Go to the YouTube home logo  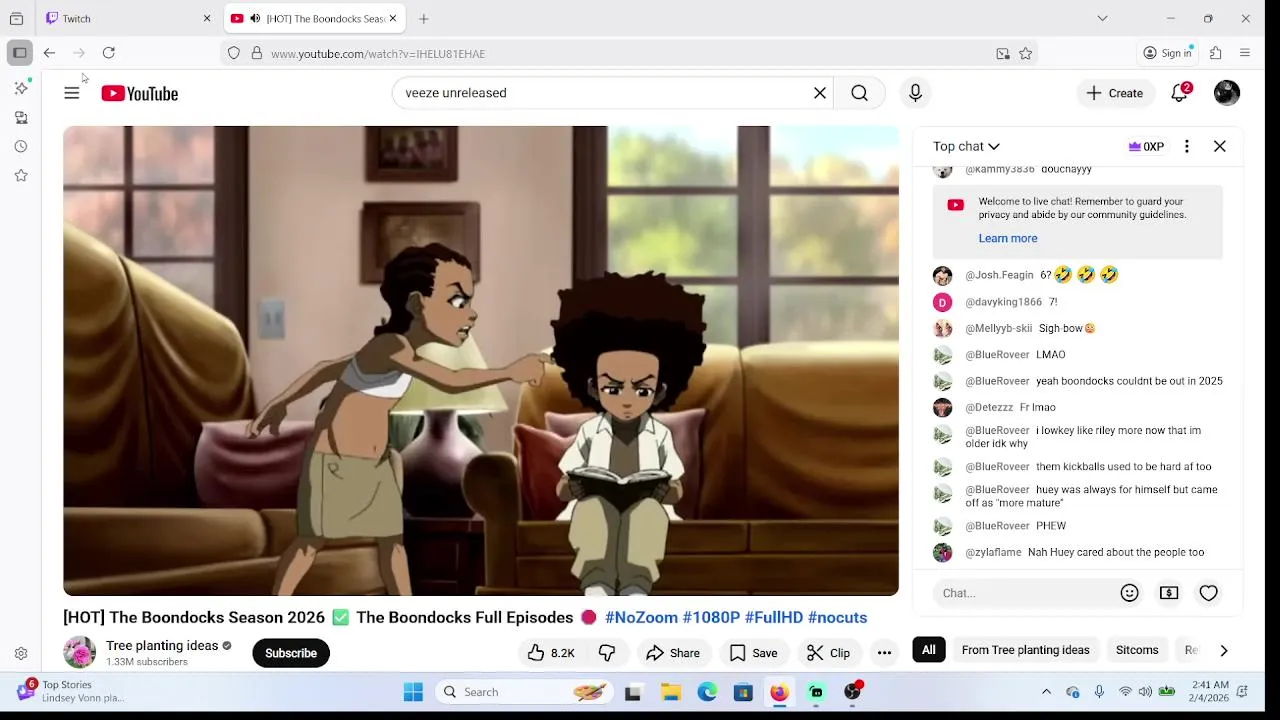[140, 93]
